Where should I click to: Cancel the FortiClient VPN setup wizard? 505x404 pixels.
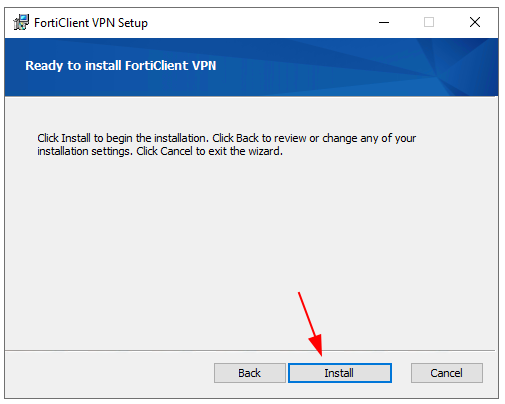coord(447,373)
